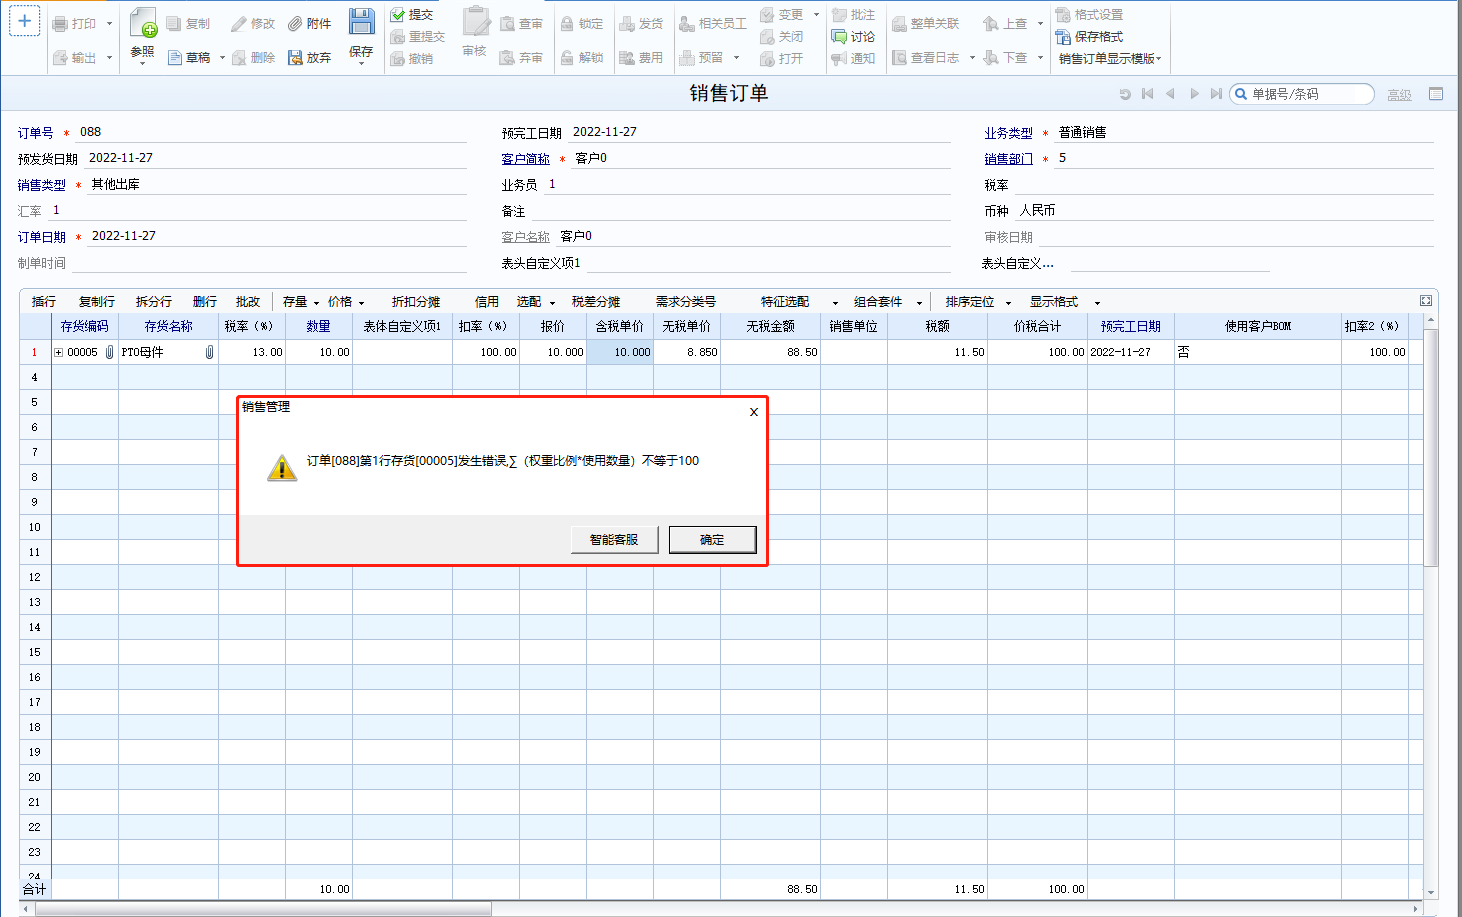This screenshot has height=917, width=1462.
Task: Click the fullscreen grid icon at table corner
Action: [1426, 301]
